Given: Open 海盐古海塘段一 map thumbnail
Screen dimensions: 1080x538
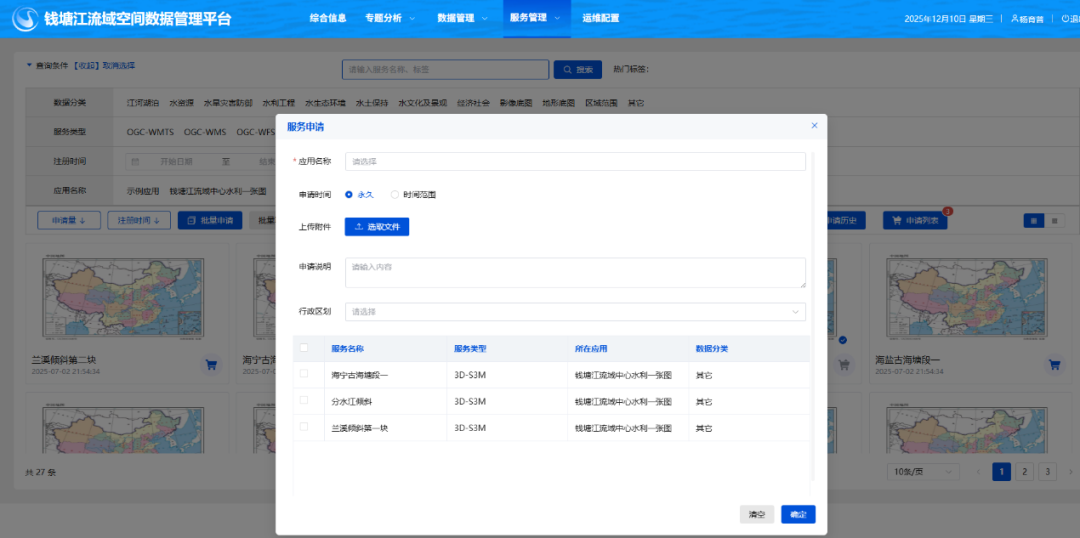Looking at the screenshot, I should (x=966, y=297).
